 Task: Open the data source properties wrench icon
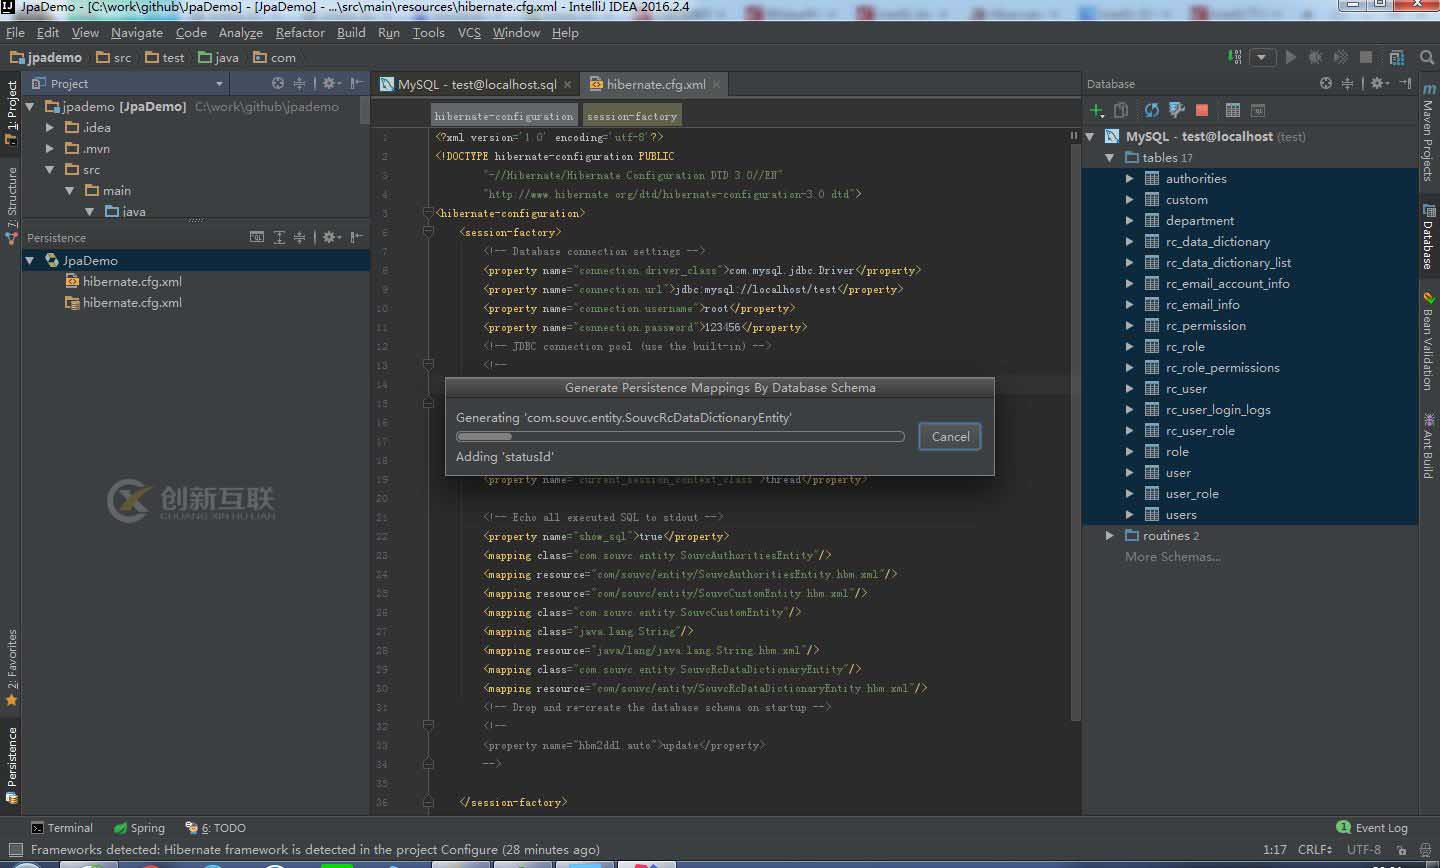pos(1177,110)
